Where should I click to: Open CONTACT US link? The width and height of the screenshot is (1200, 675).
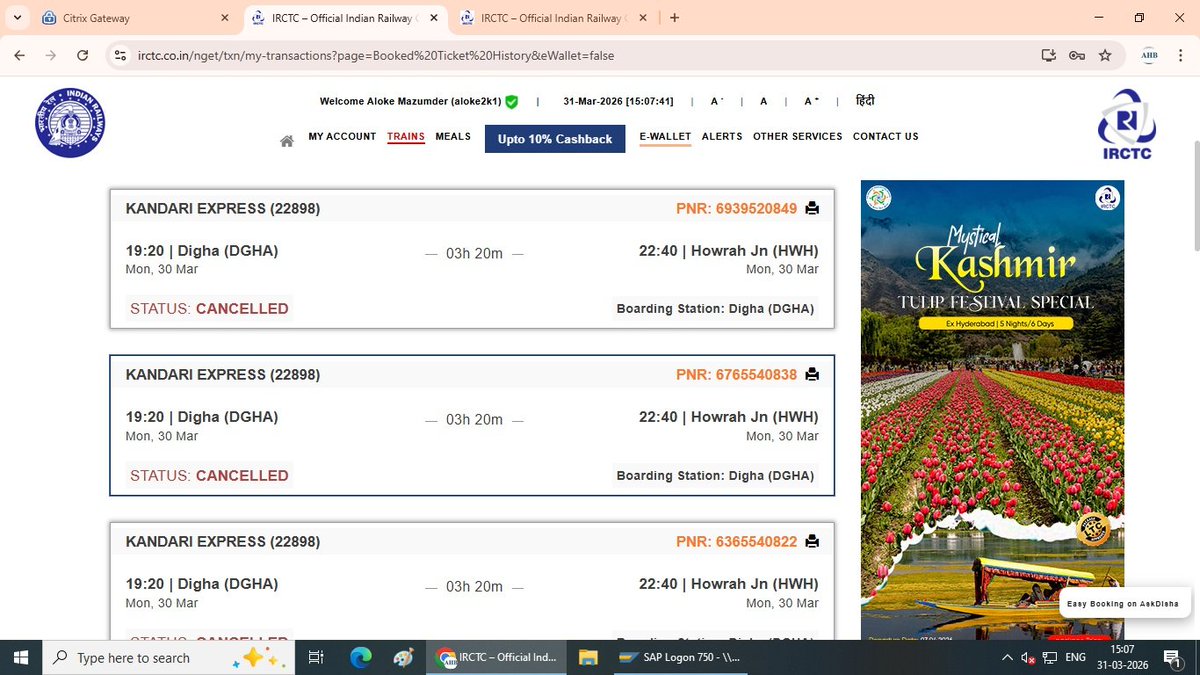[x=885, y=137]
